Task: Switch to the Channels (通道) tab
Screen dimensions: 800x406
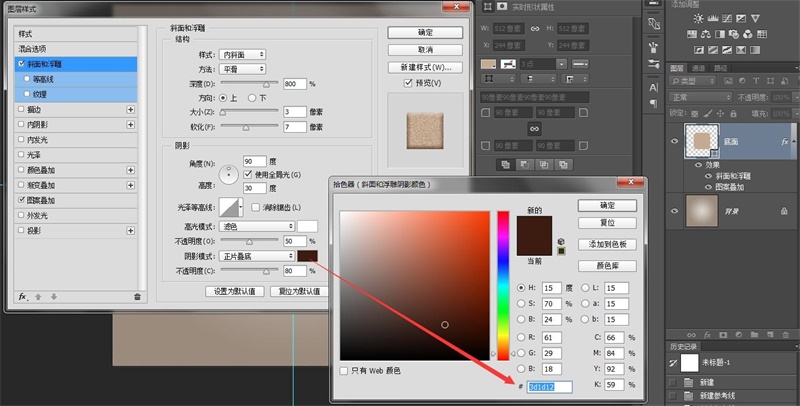Action: 698,68
